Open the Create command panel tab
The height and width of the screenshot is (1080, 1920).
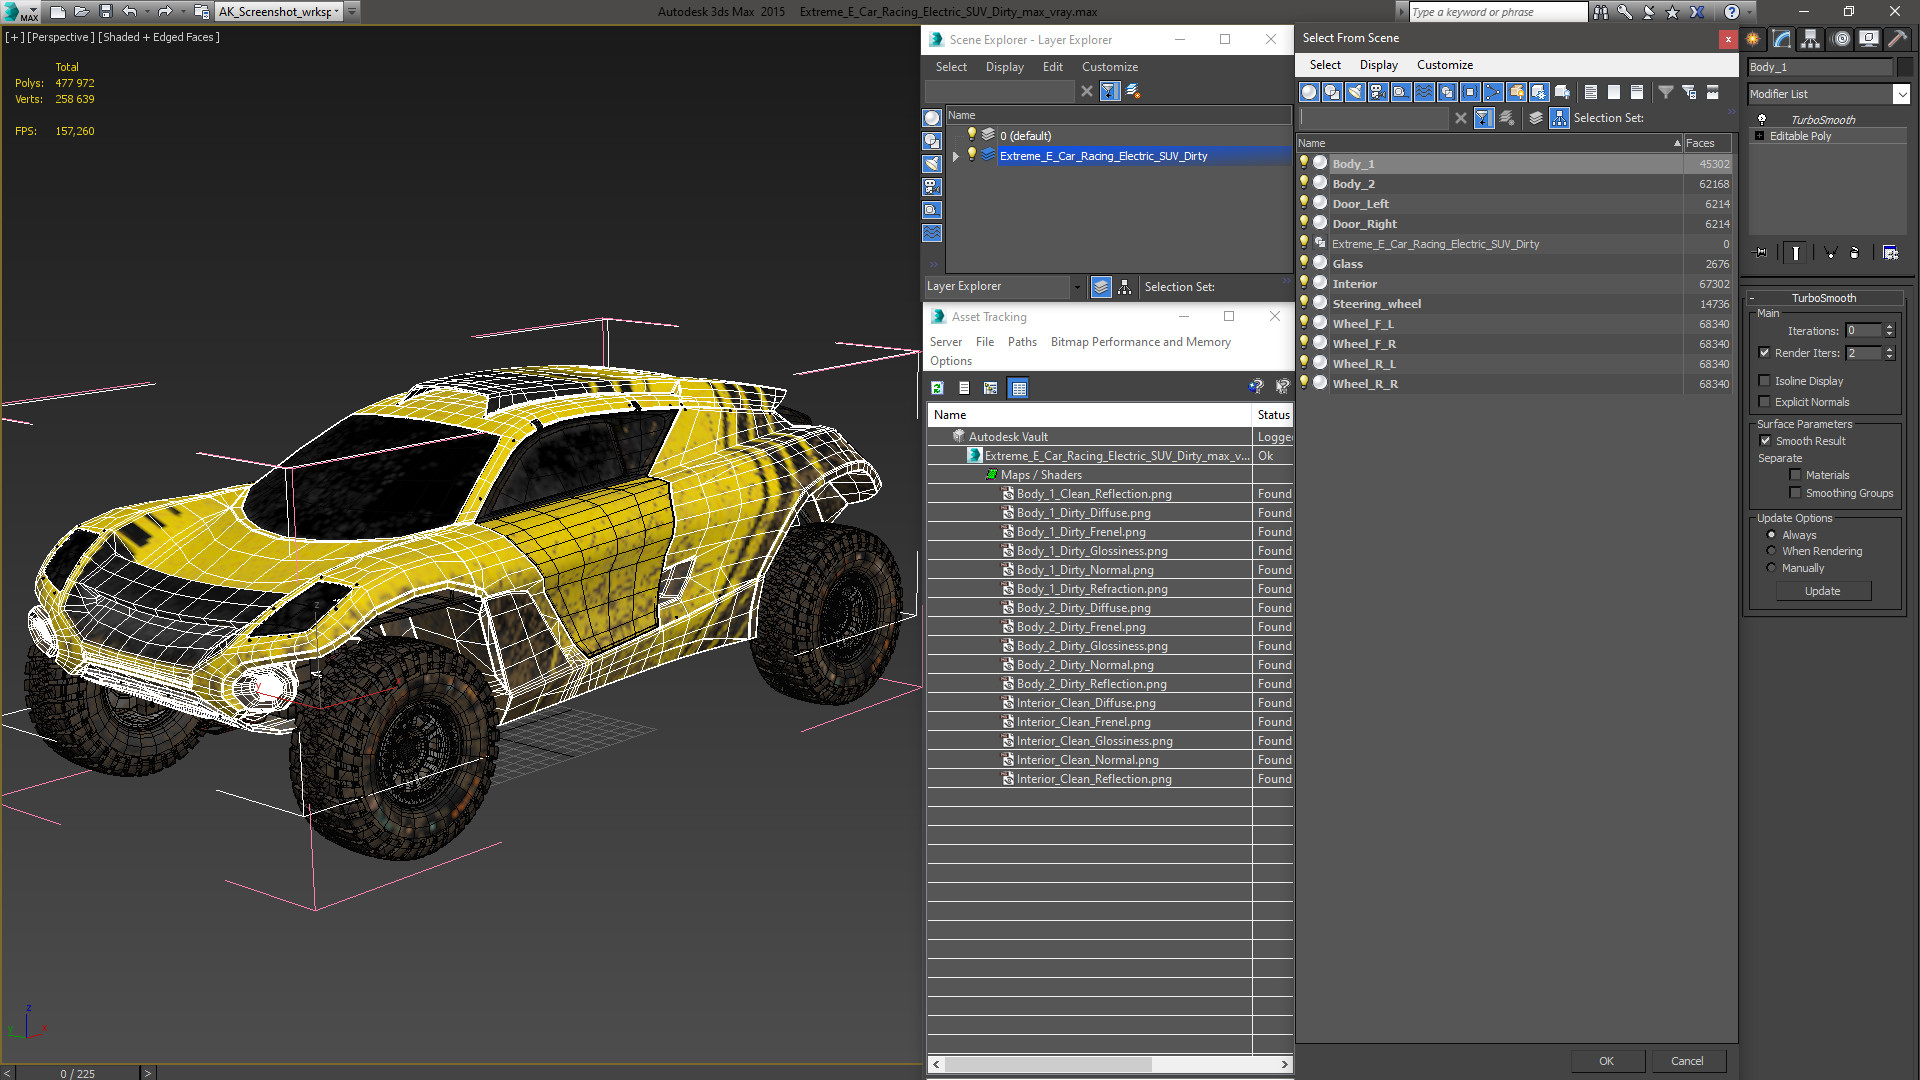pos(1753,39)
